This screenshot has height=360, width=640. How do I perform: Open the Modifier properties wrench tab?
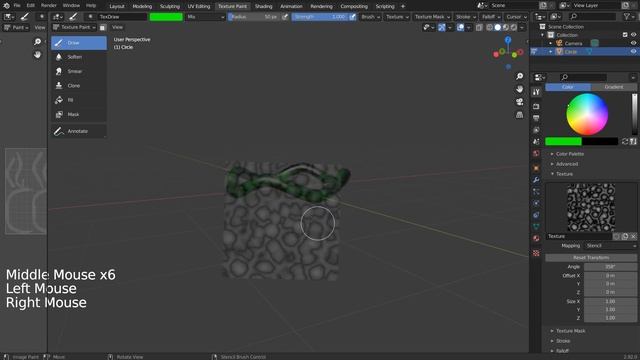pyautogui.click(x=536, y=180)
